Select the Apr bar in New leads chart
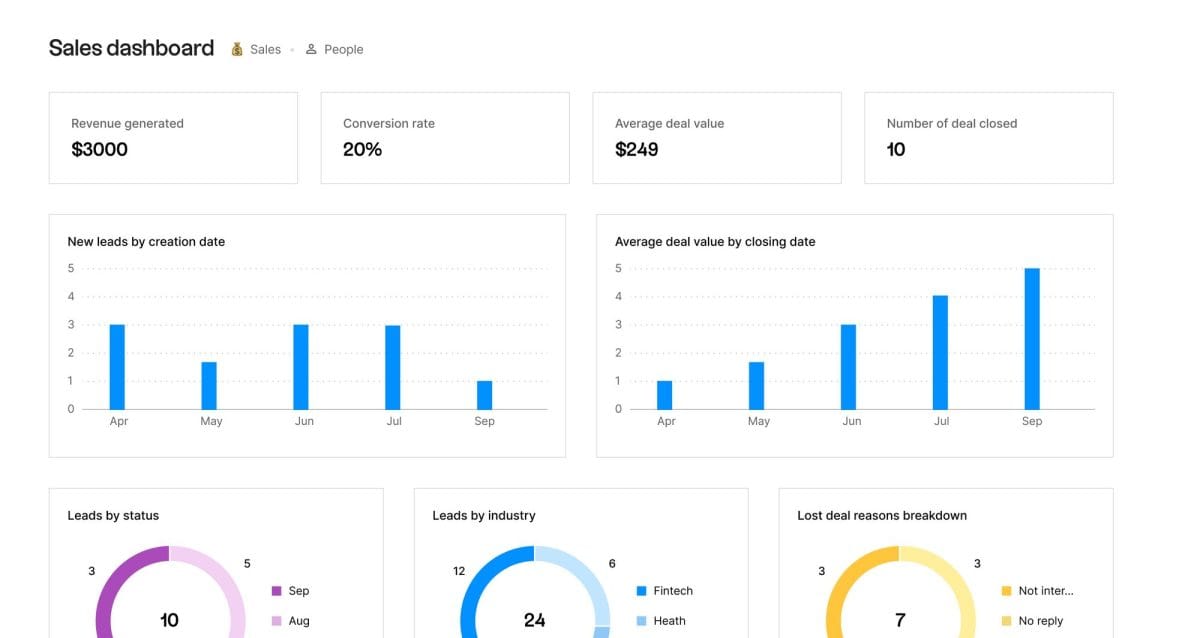The width and height of the screenshot is (1200, 638). 117,367
